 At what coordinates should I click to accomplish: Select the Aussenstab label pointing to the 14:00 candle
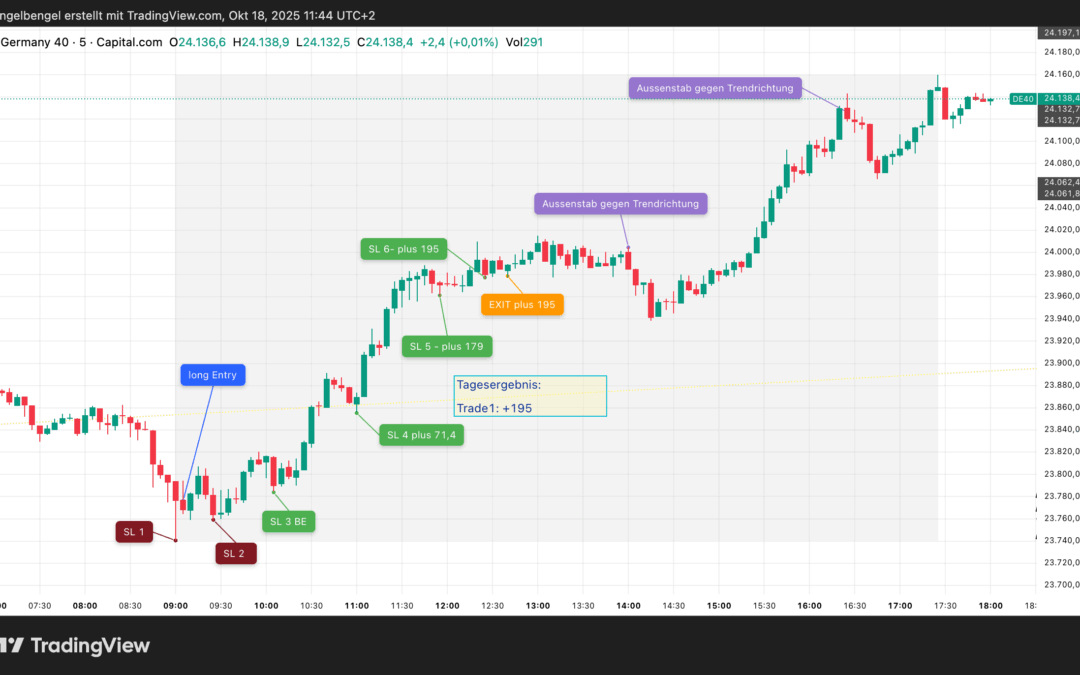tap(620, 204)
